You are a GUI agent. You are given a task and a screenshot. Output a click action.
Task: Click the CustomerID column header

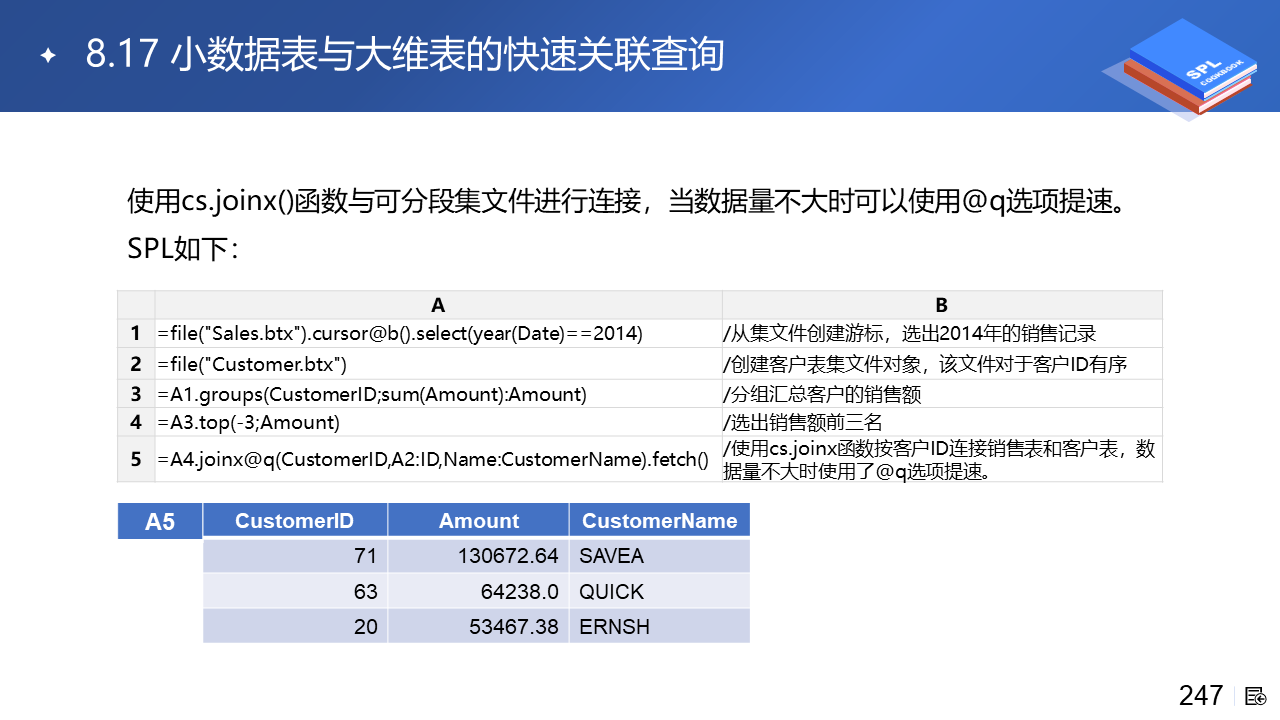295,520
